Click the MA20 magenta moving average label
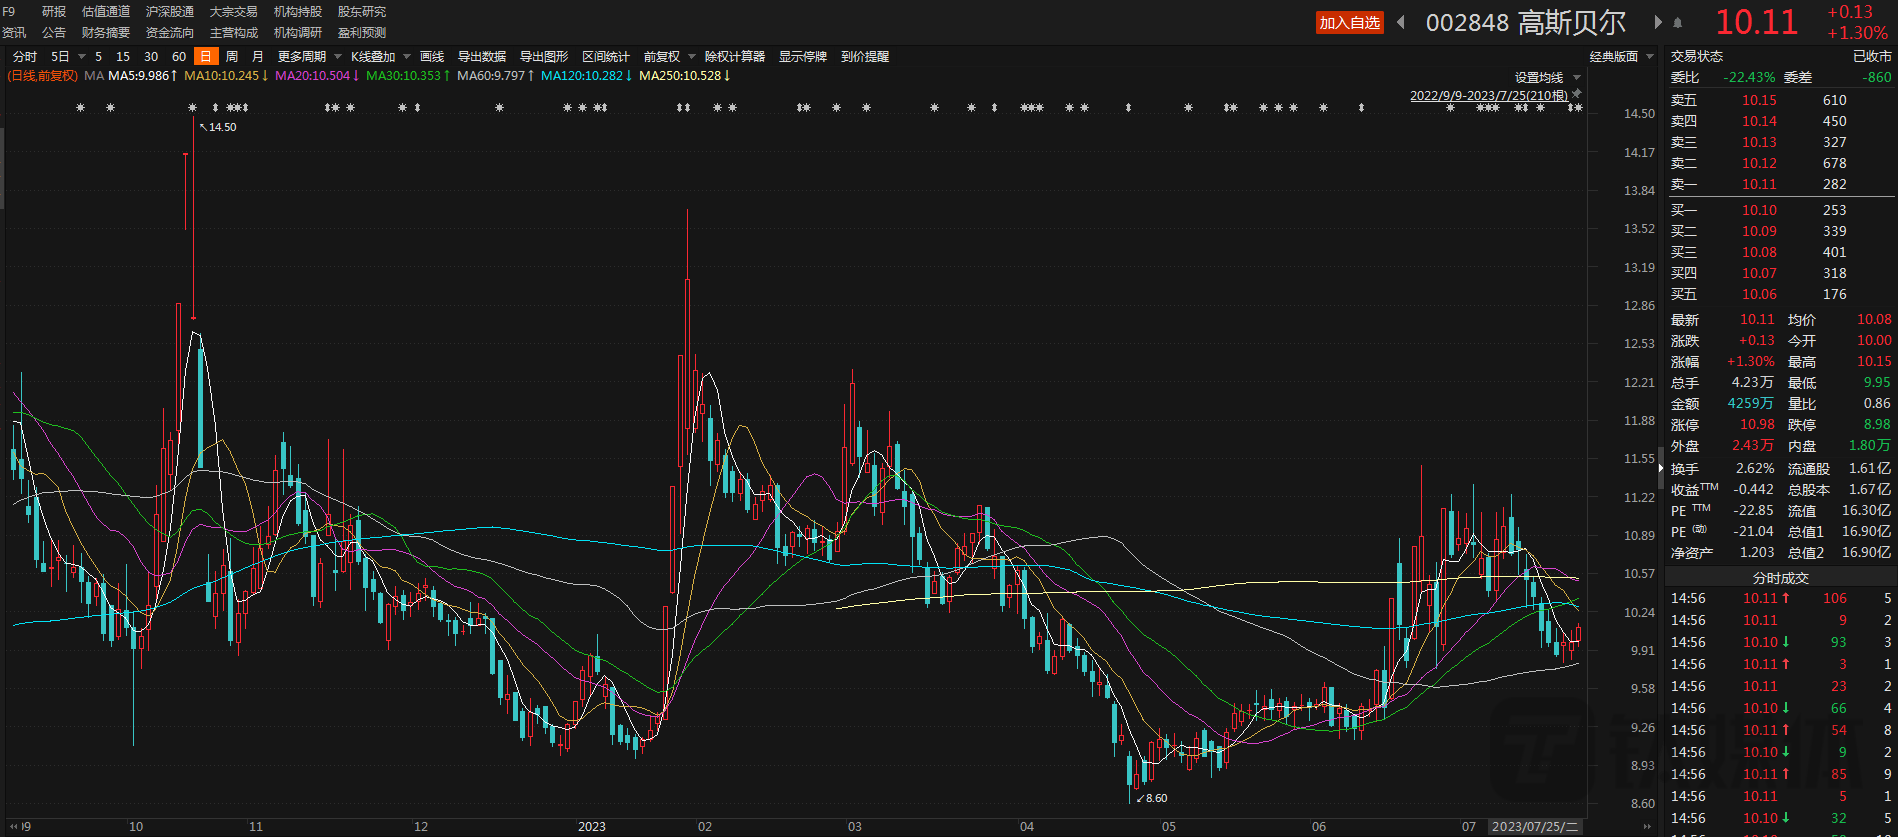 click(312, 76)
